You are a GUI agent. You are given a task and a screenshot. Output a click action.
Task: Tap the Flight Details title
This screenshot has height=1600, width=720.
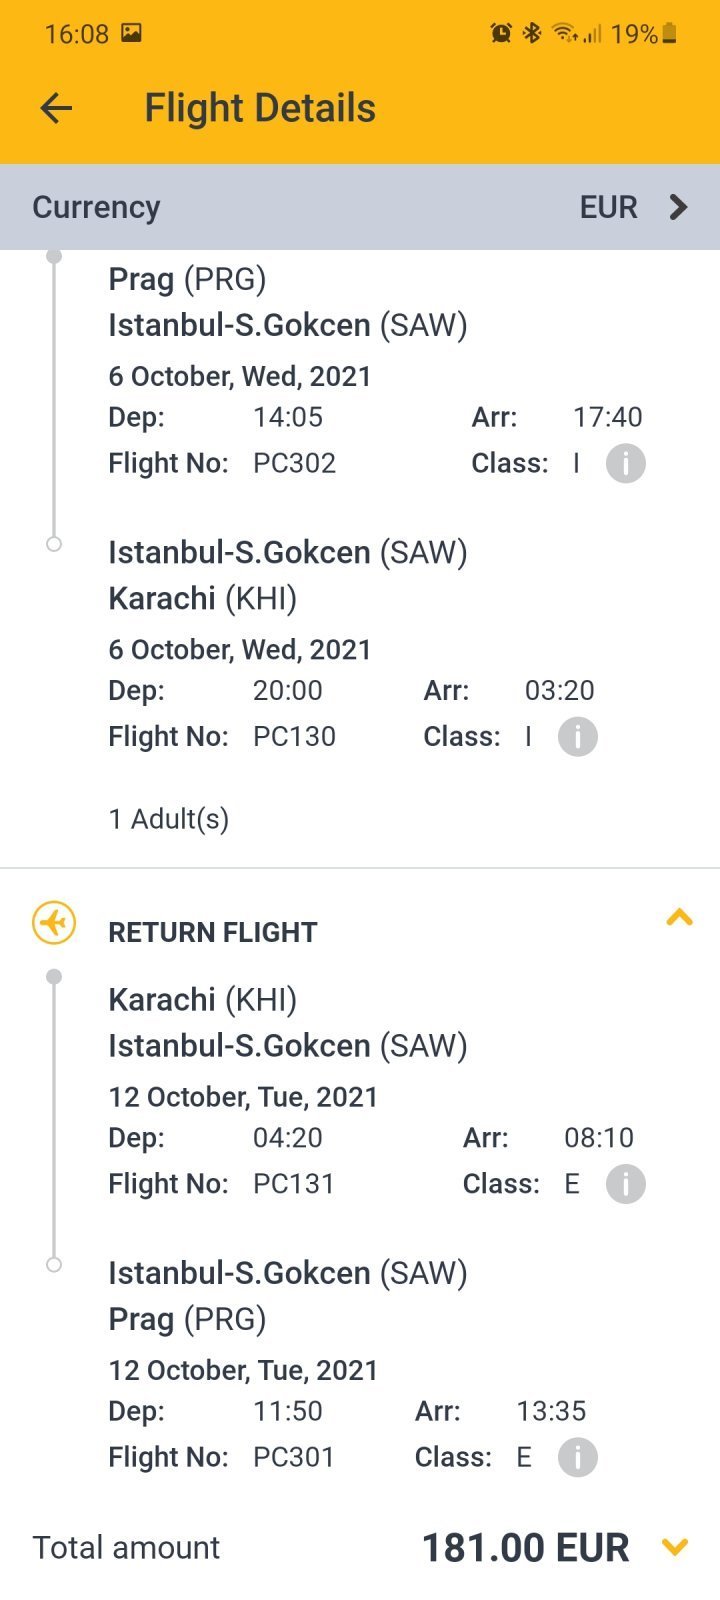coord(260,108)
